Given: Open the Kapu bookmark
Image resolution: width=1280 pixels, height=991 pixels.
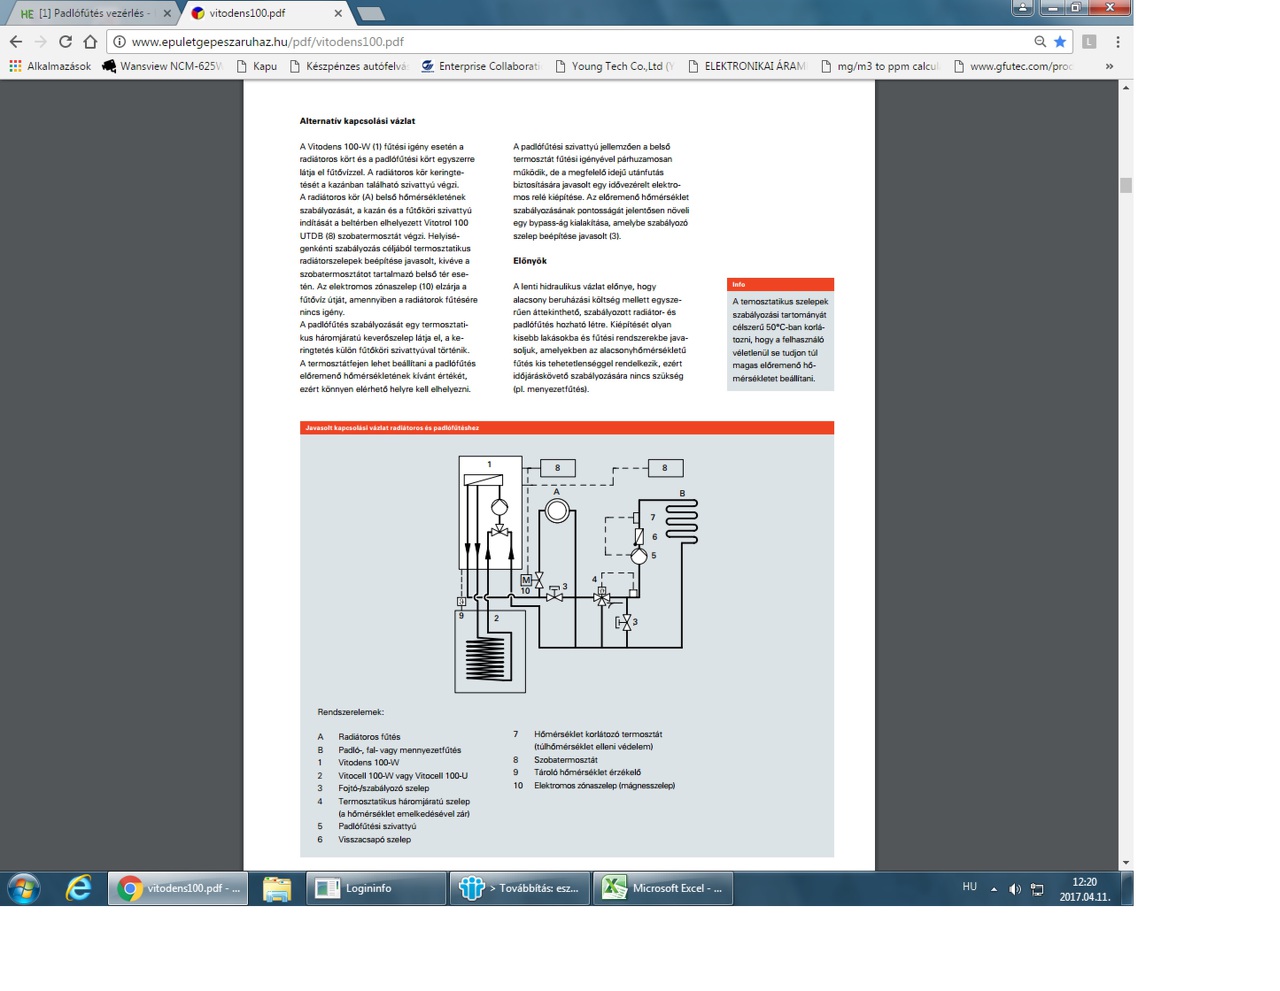Looking at the screenshot, I should click(x=257, y=66).
